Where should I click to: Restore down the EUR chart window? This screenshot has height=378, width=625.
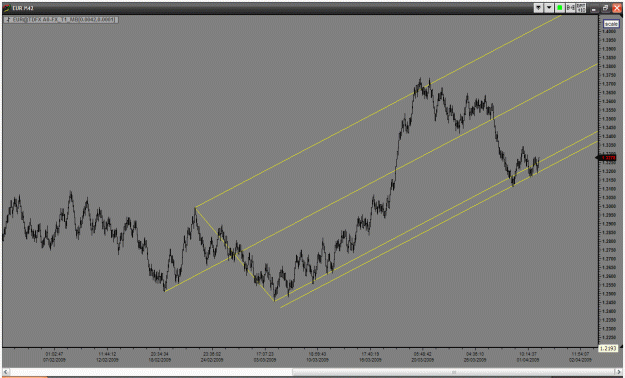pos(605,8)
